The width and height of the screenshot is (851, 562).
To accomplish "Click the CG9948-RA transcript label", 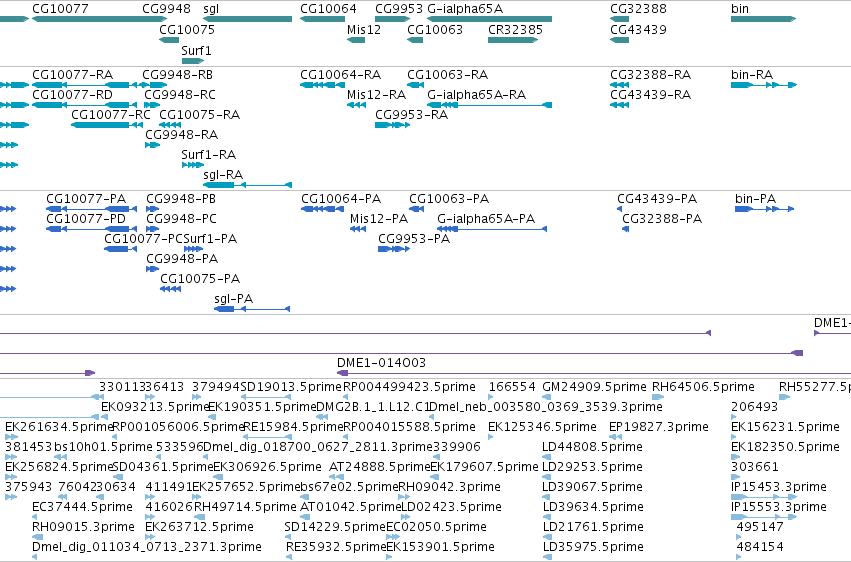I will tap(182, 135).
